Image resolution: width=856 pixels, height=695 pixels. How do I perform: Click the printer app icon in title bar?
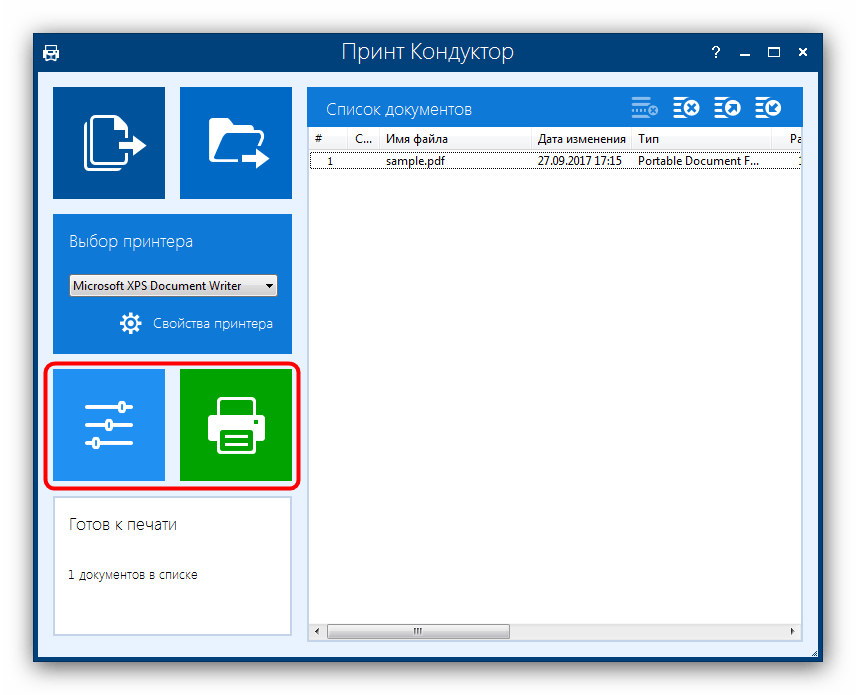pyautogui.click(x=51, y=53)
